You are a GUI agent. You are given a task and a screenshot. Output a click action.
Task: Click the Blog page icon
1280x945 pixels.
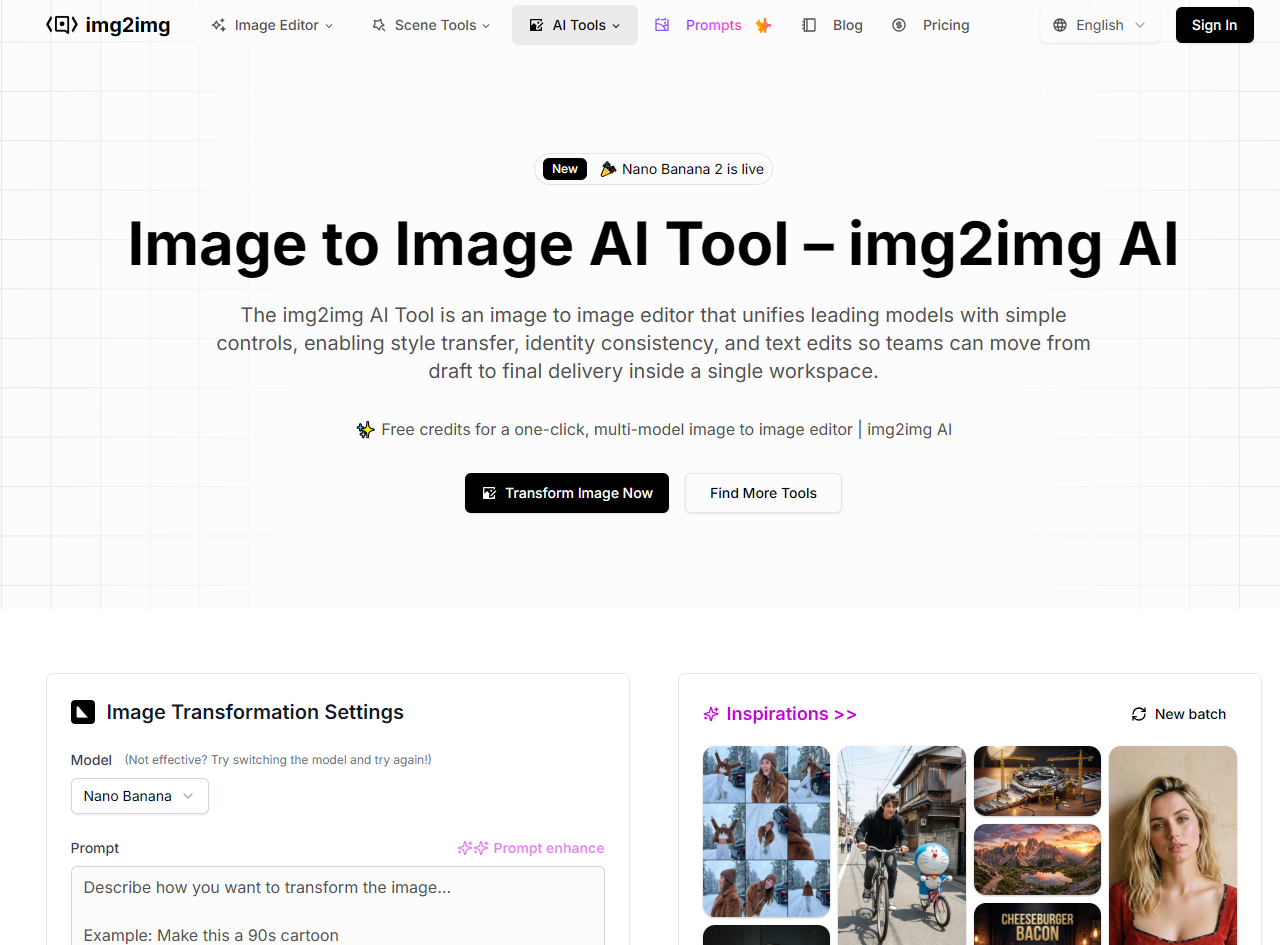pyautogui.click(x=809, y=25)
